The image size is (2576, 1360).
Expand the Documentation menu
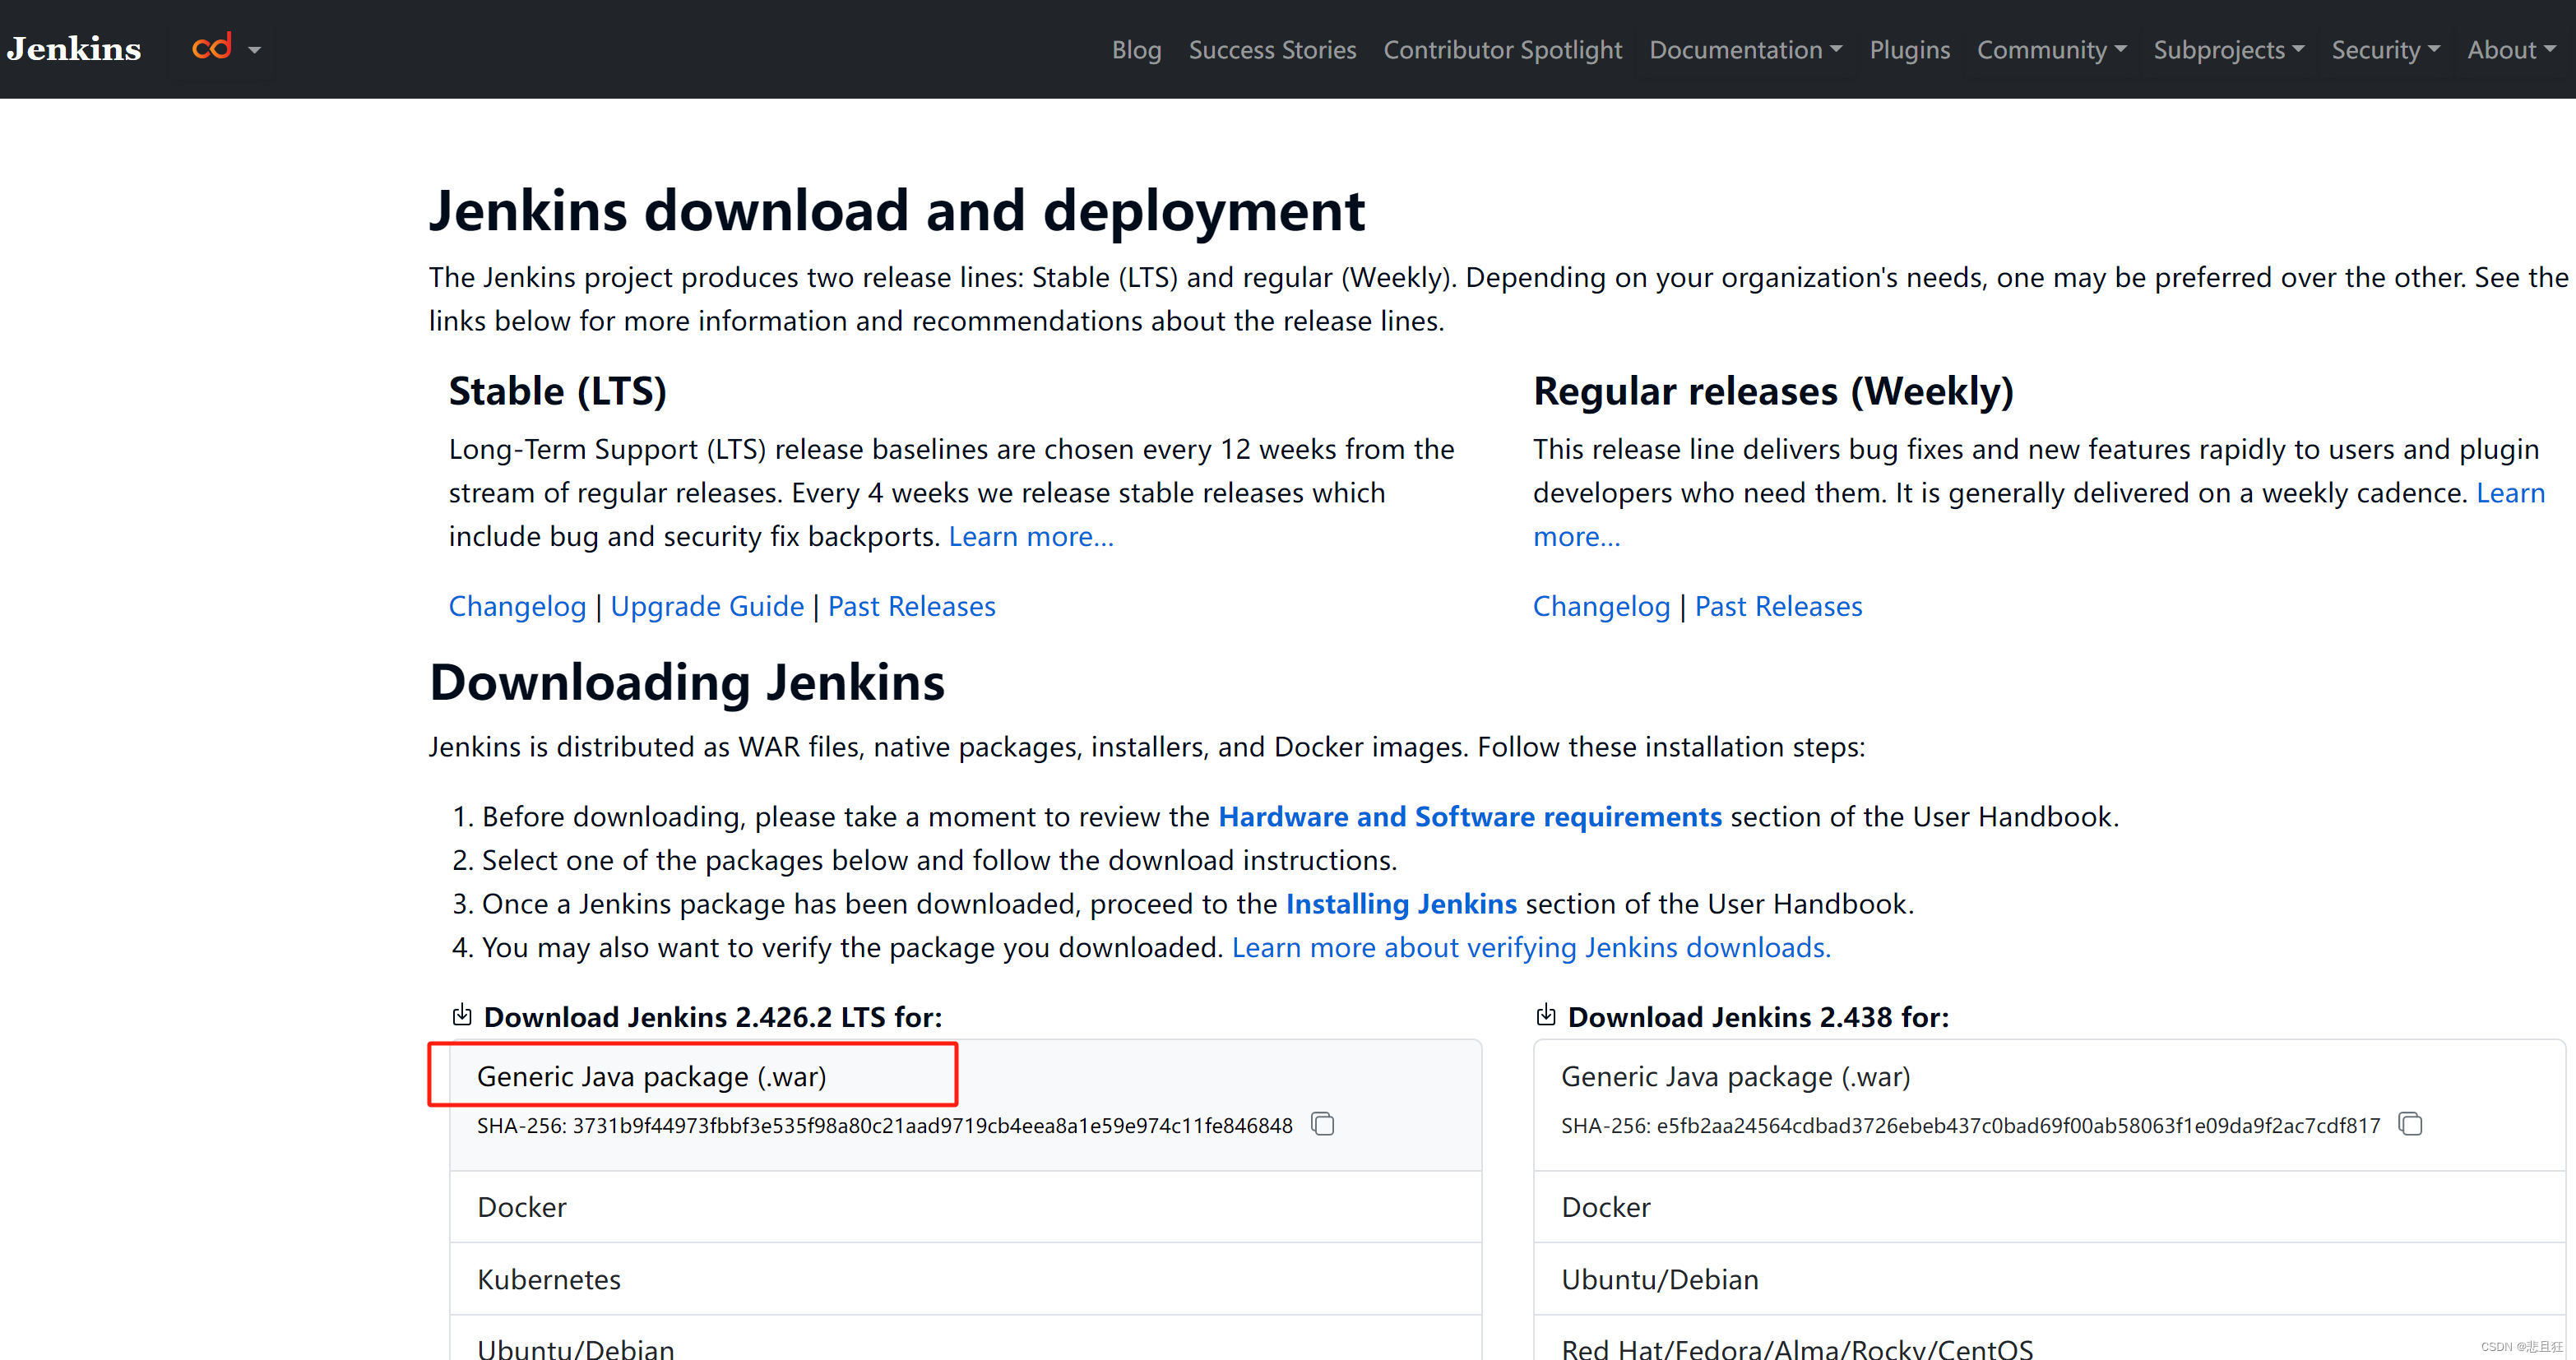1745,50
